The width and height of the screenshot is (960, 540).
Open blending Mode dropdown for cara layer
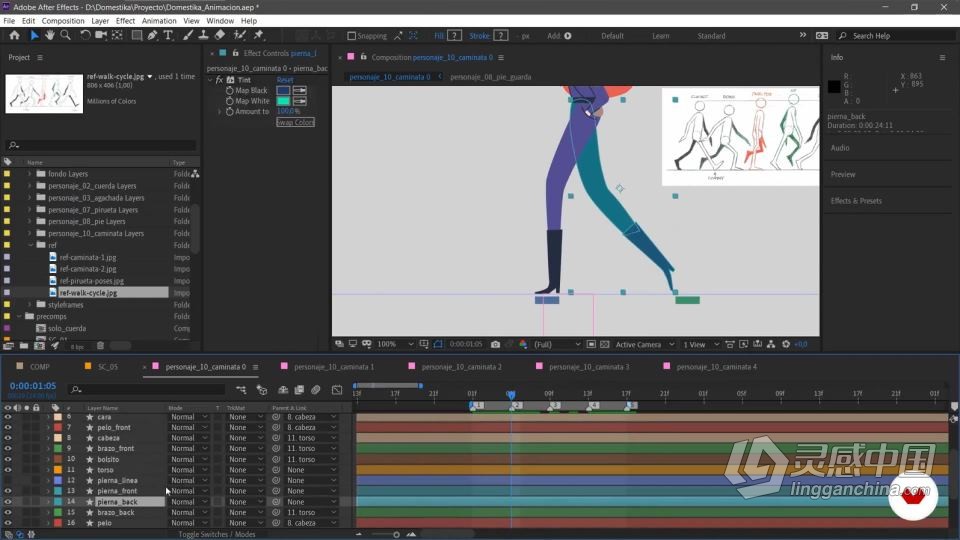[189, 417]
